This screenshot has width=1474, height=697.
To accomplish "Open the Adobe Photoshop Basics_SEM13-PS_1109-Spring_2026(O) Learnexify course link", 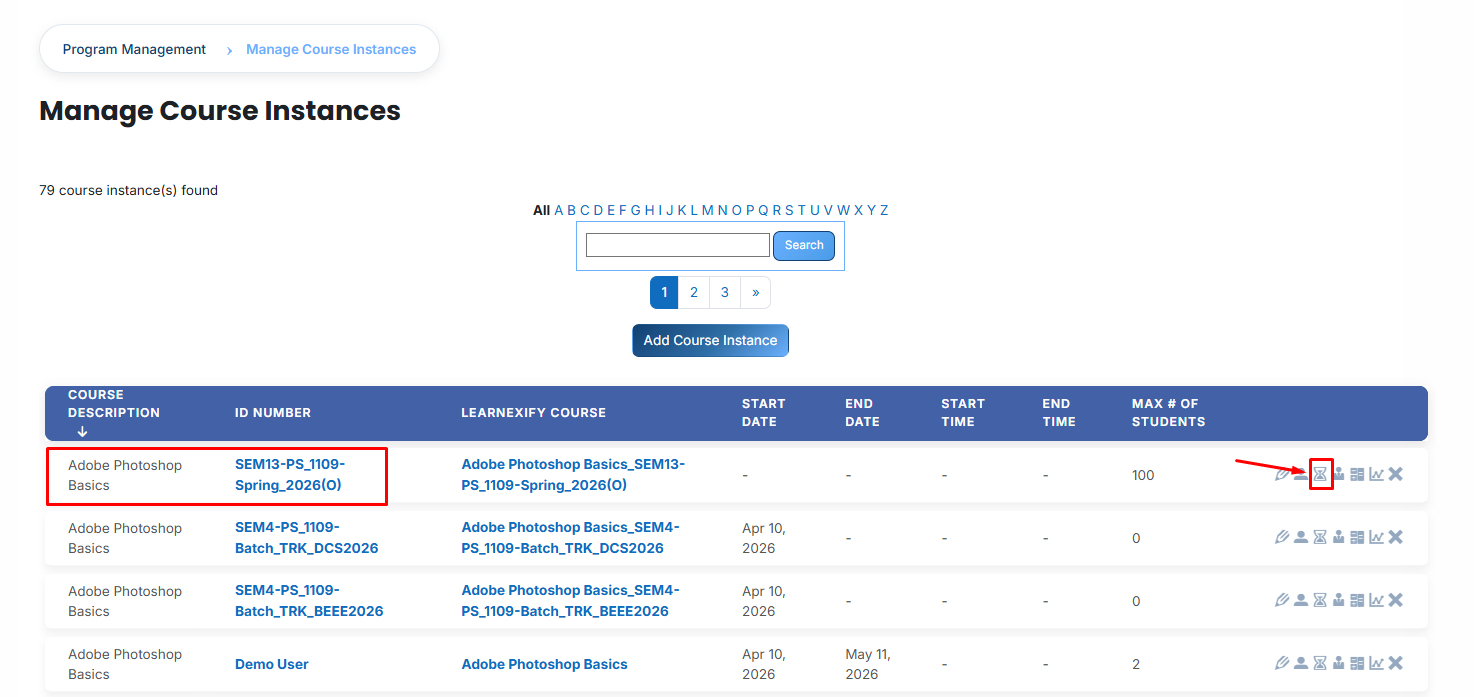I will coord(573,475).
